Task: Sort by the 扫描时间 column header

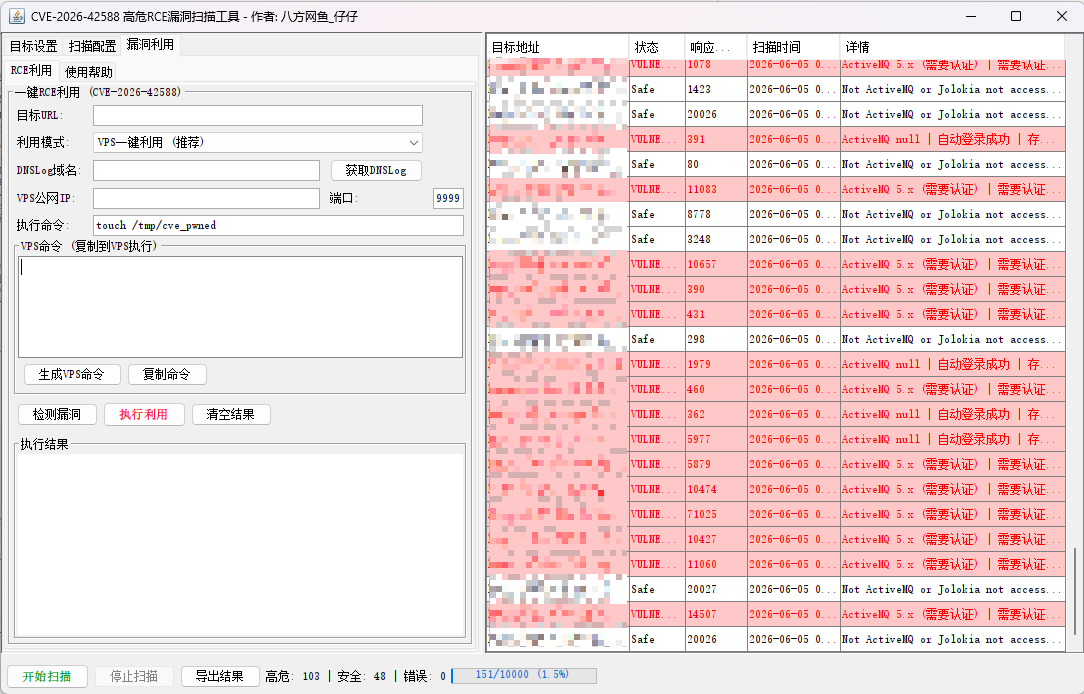Action: point(793,47)
